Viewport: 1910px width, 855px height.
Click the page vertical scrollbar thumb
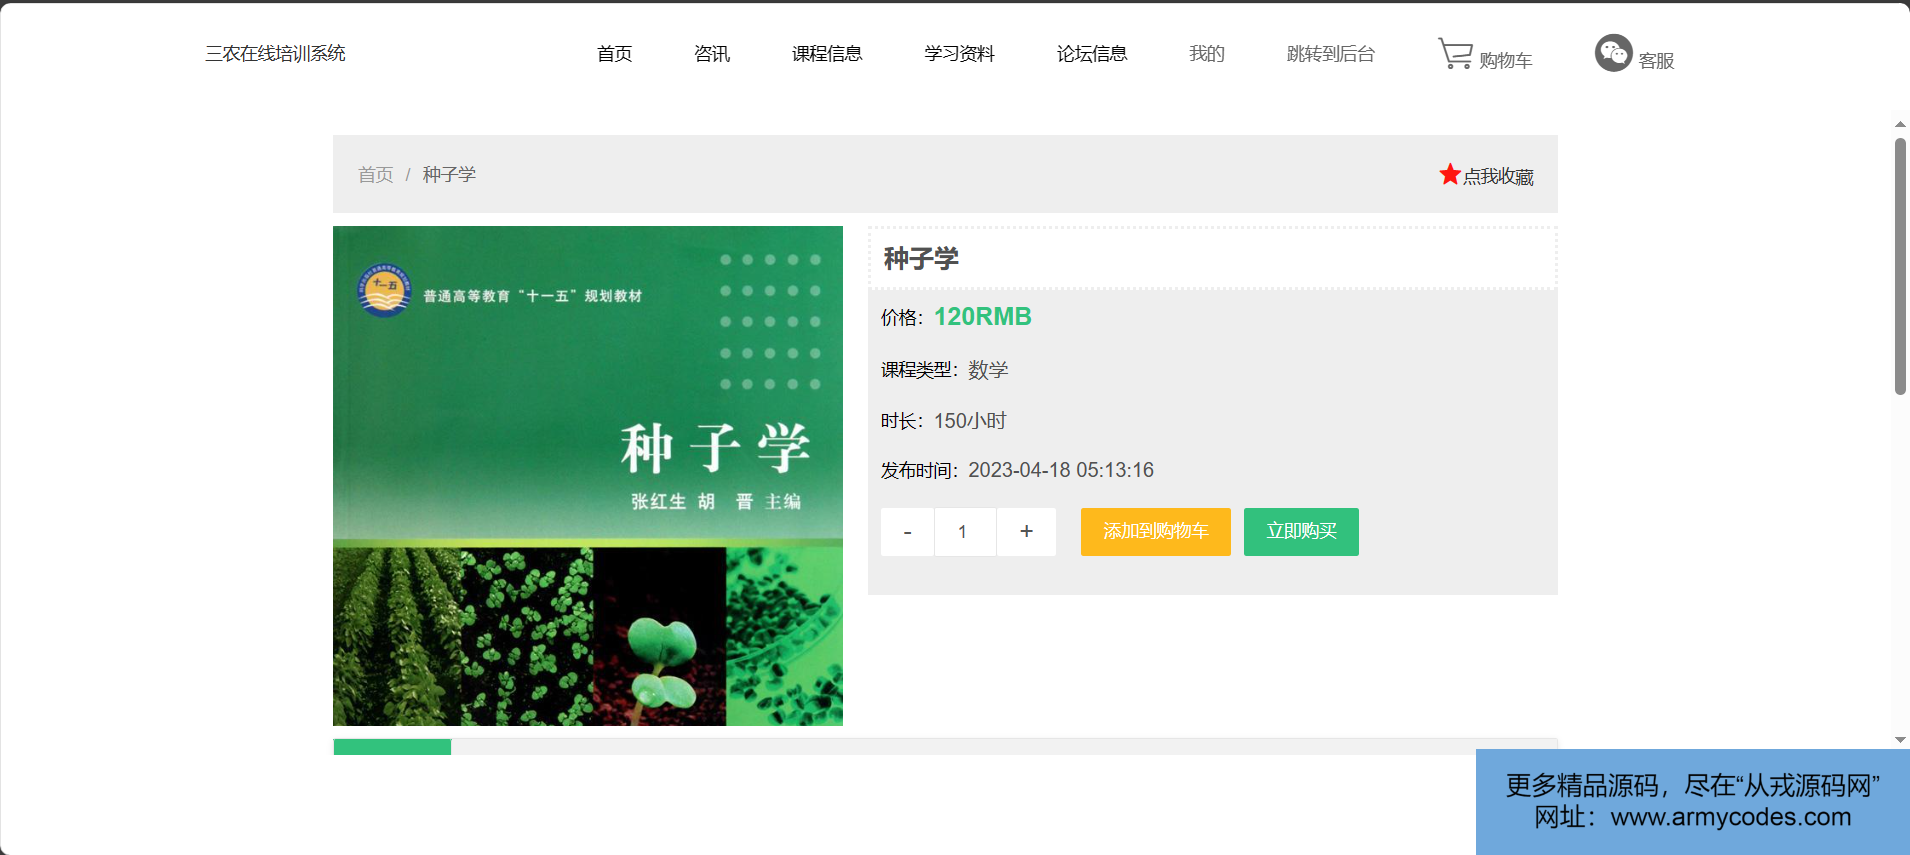point(1900,266)
